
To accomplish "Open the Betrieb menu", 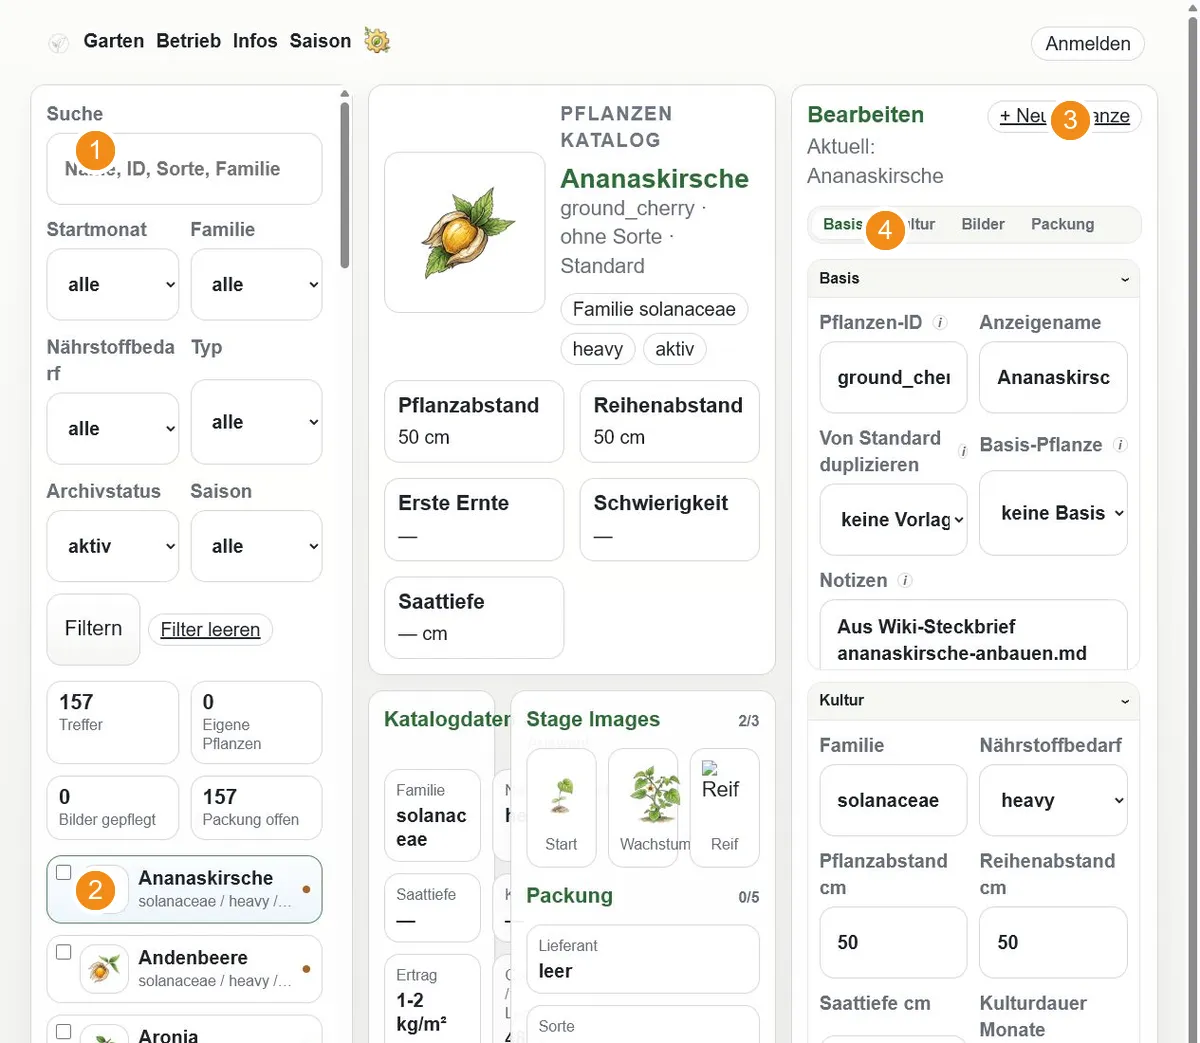I will coord(188,41).
